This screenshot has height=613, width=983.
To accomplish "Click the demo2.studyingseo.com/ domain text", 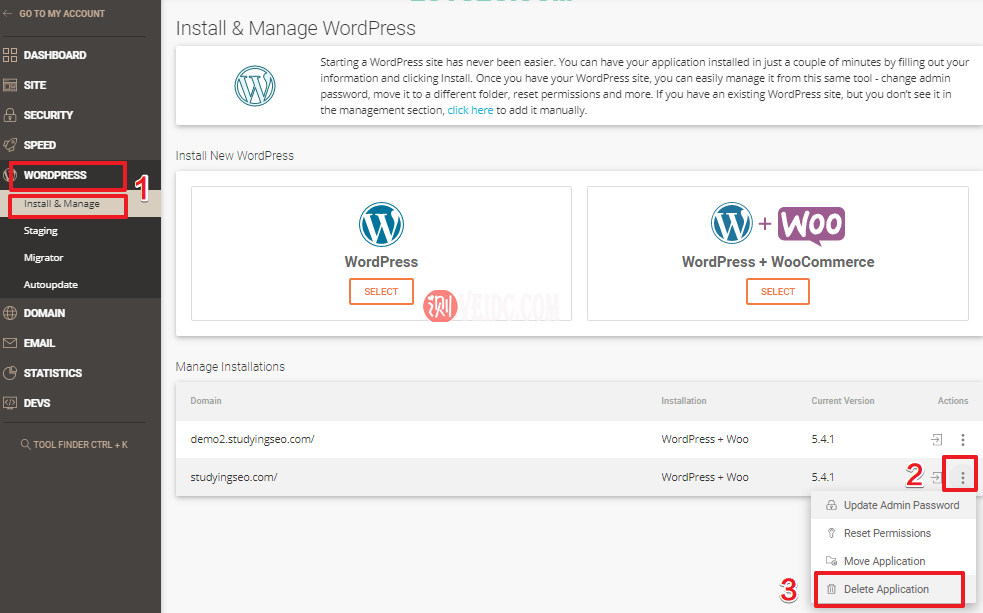I will [252, 439].
